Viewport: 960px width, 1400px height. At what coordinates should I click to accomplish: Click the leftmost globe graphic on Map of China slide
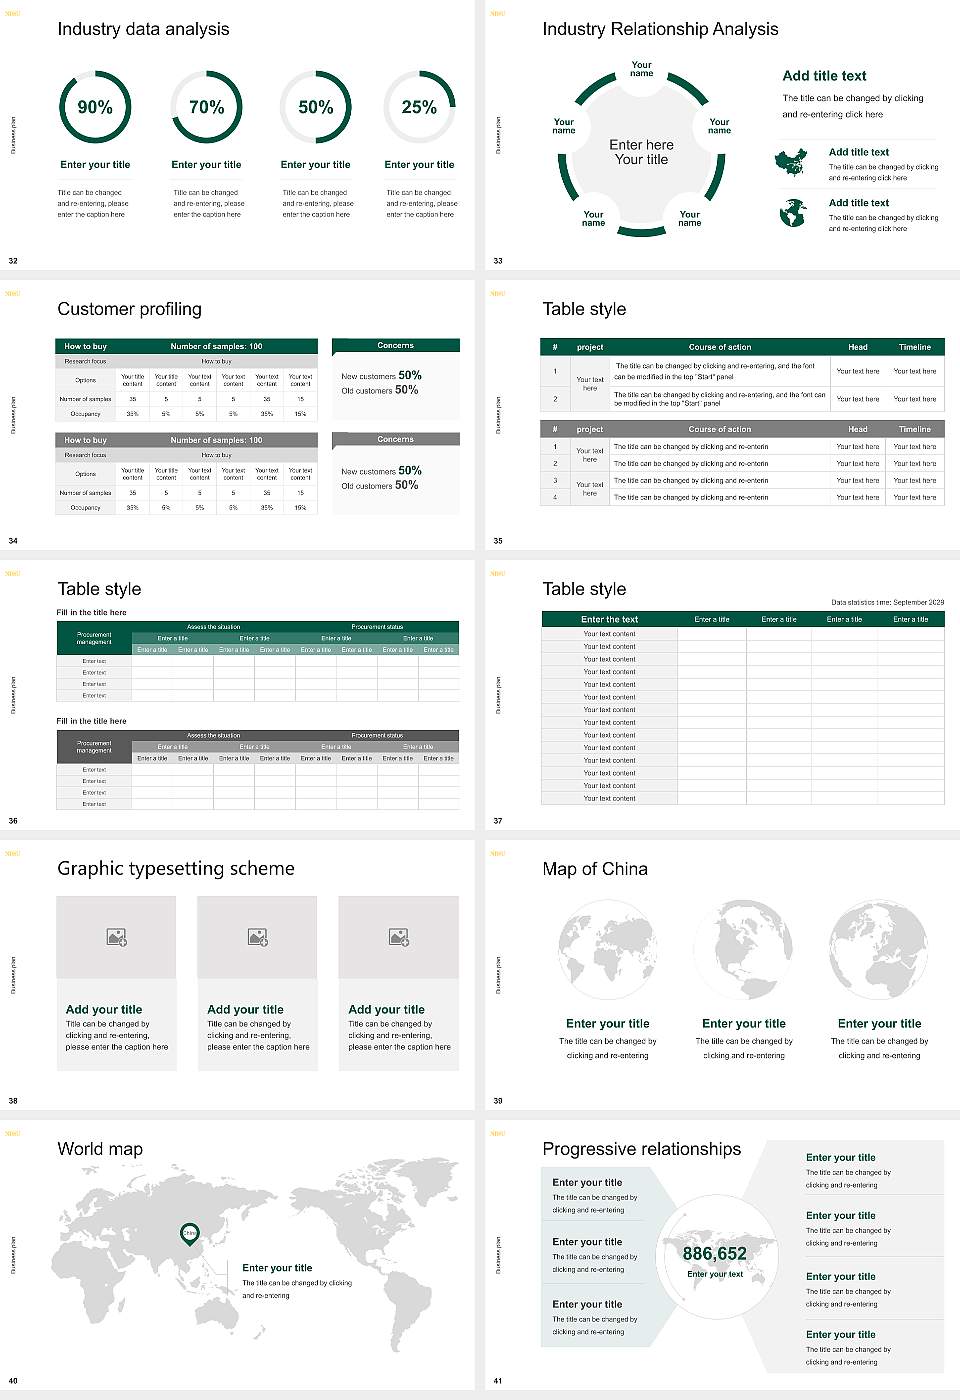(x=608, y=948)
